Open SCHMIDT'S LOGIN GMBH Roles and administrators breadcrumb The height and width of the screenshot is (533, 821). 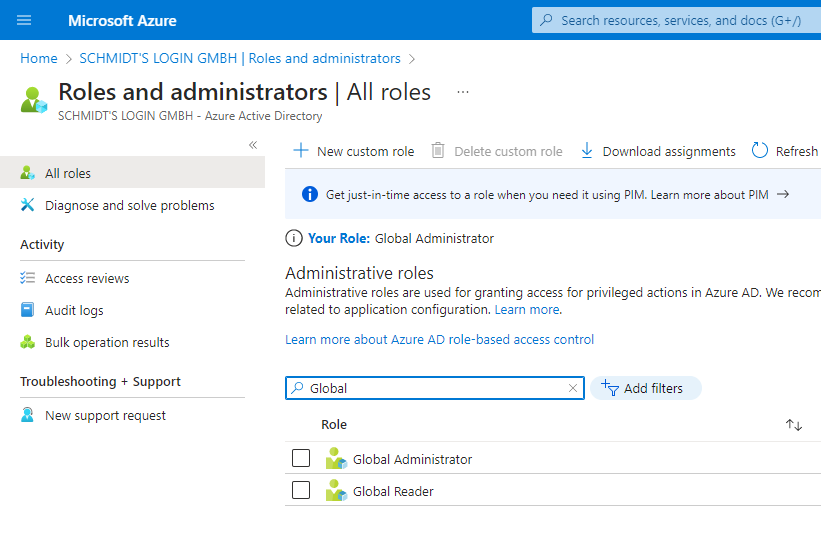(x=240, y=58)
